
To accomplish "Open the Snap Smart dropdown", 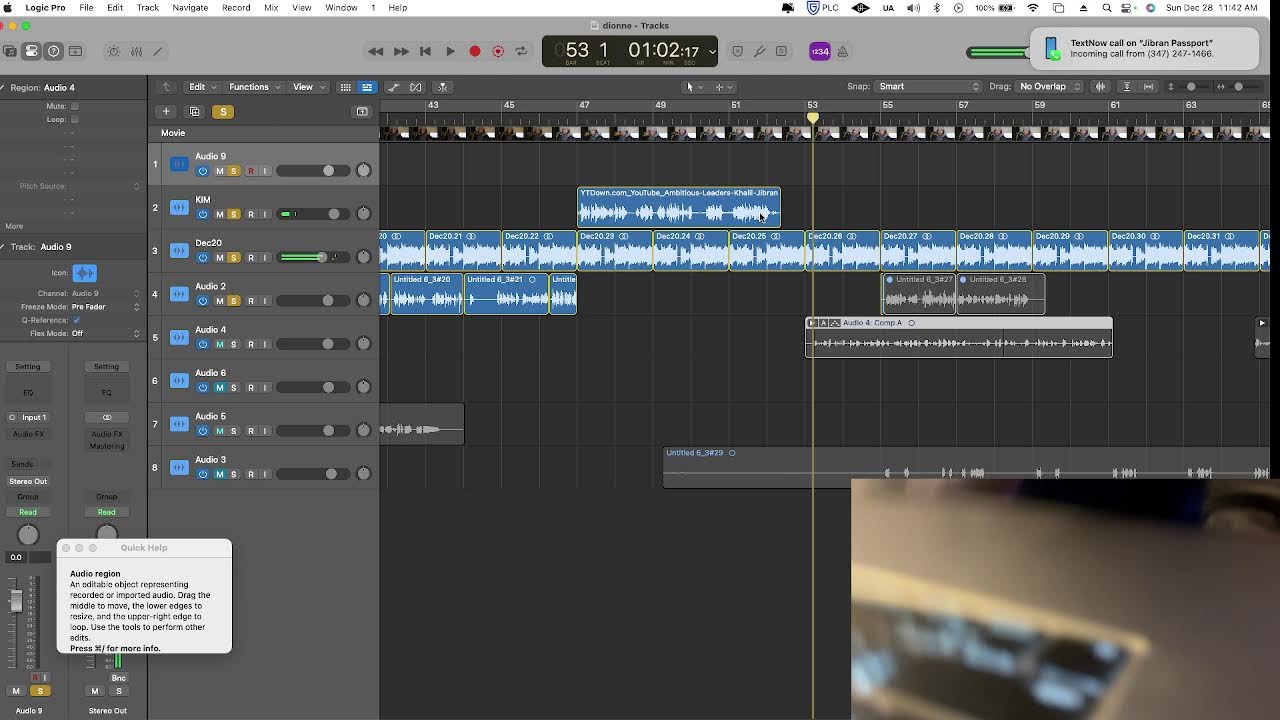I will 928,87.
